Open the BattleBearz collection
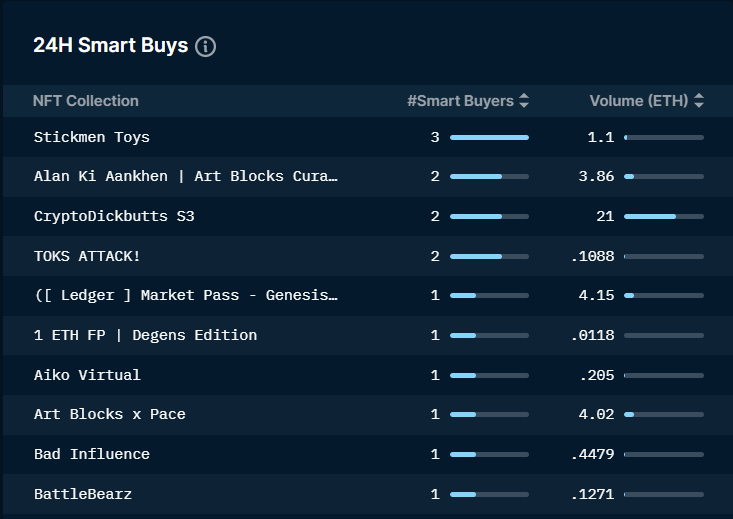The width and height of the screenshot is (733, 519). coord(83,494)
